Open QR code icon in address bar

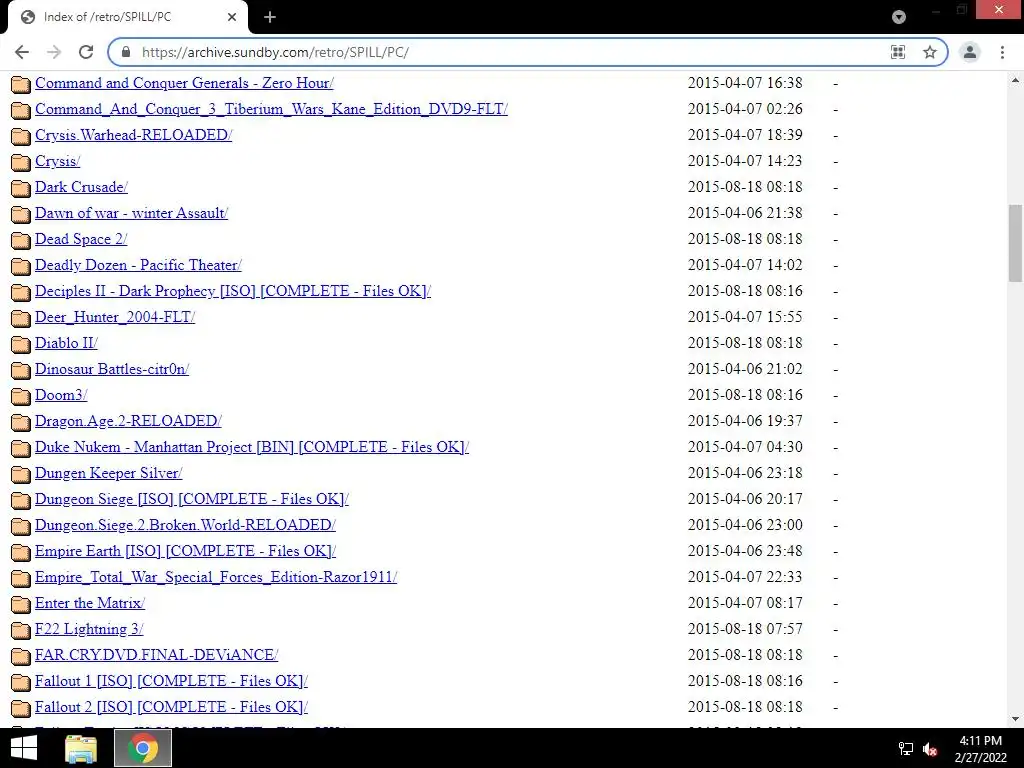point(898,52)
